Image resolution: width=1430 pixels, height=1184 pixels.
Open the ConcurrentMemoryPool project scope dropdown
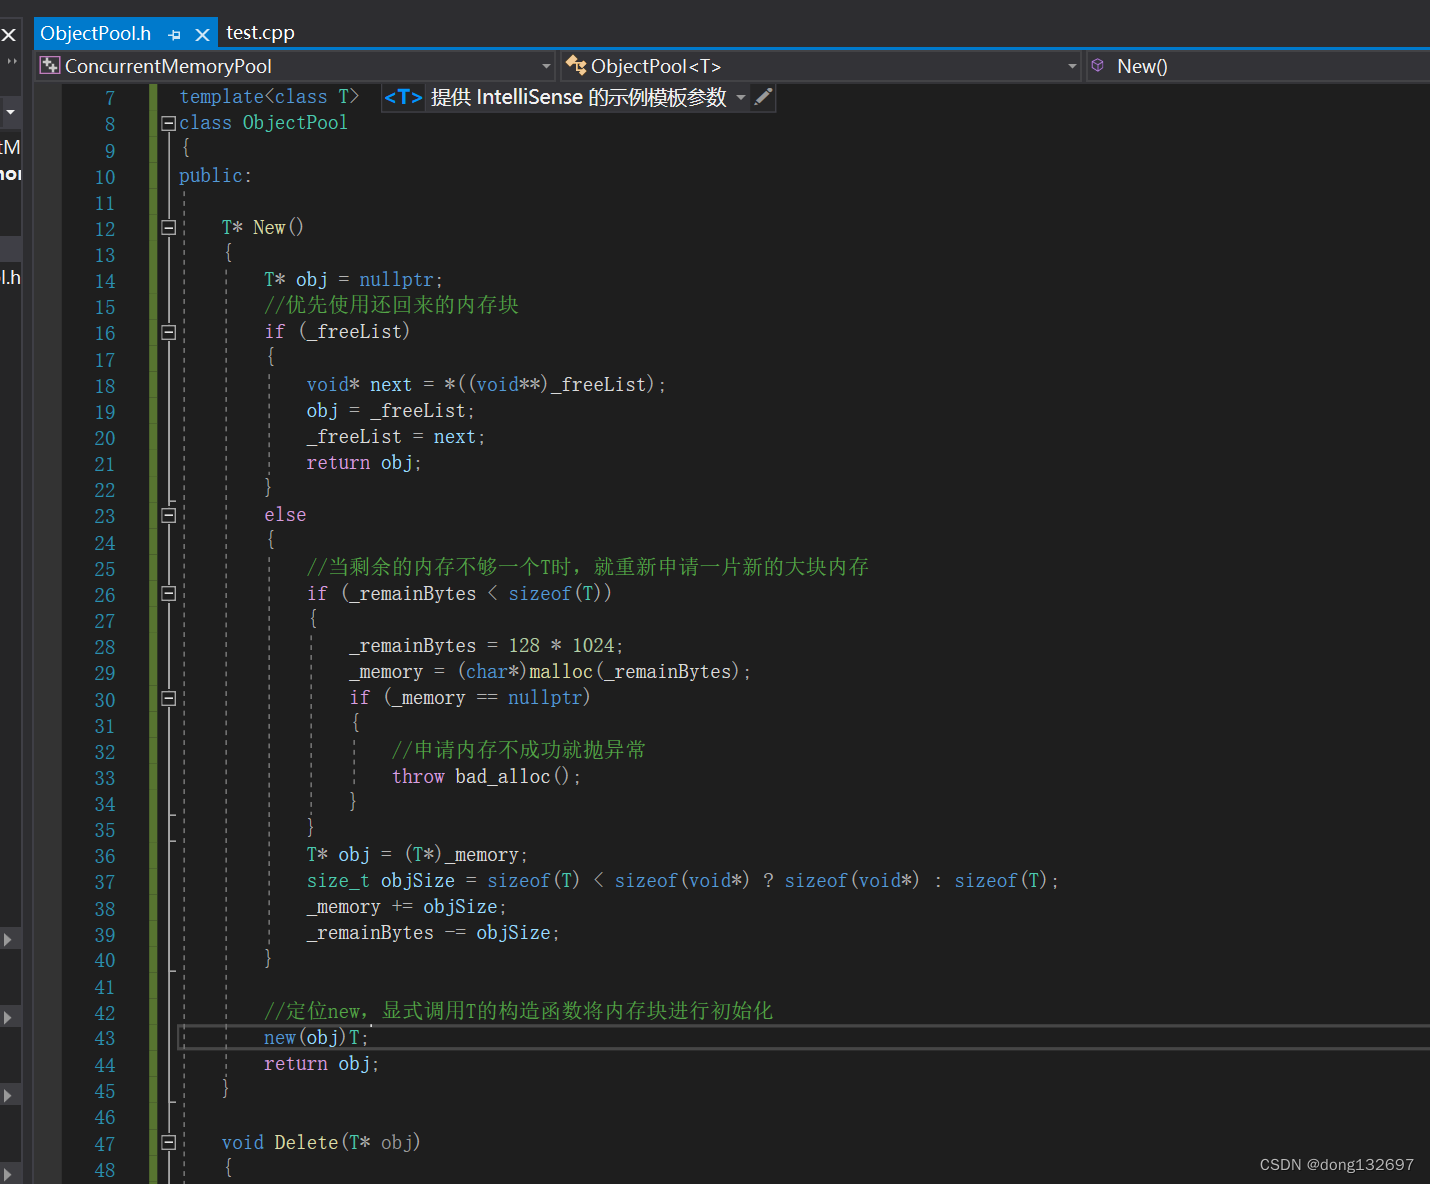pos(546,66)
